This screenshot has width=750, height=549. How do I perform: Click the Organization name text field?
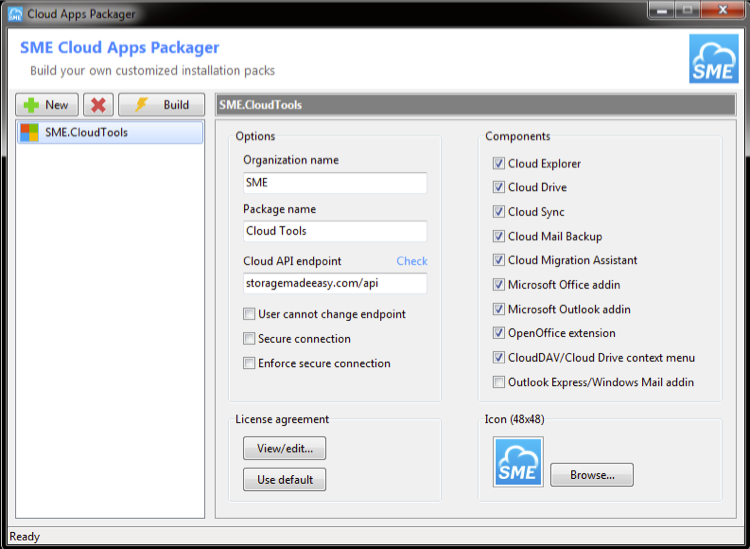(x=334, y=183)
